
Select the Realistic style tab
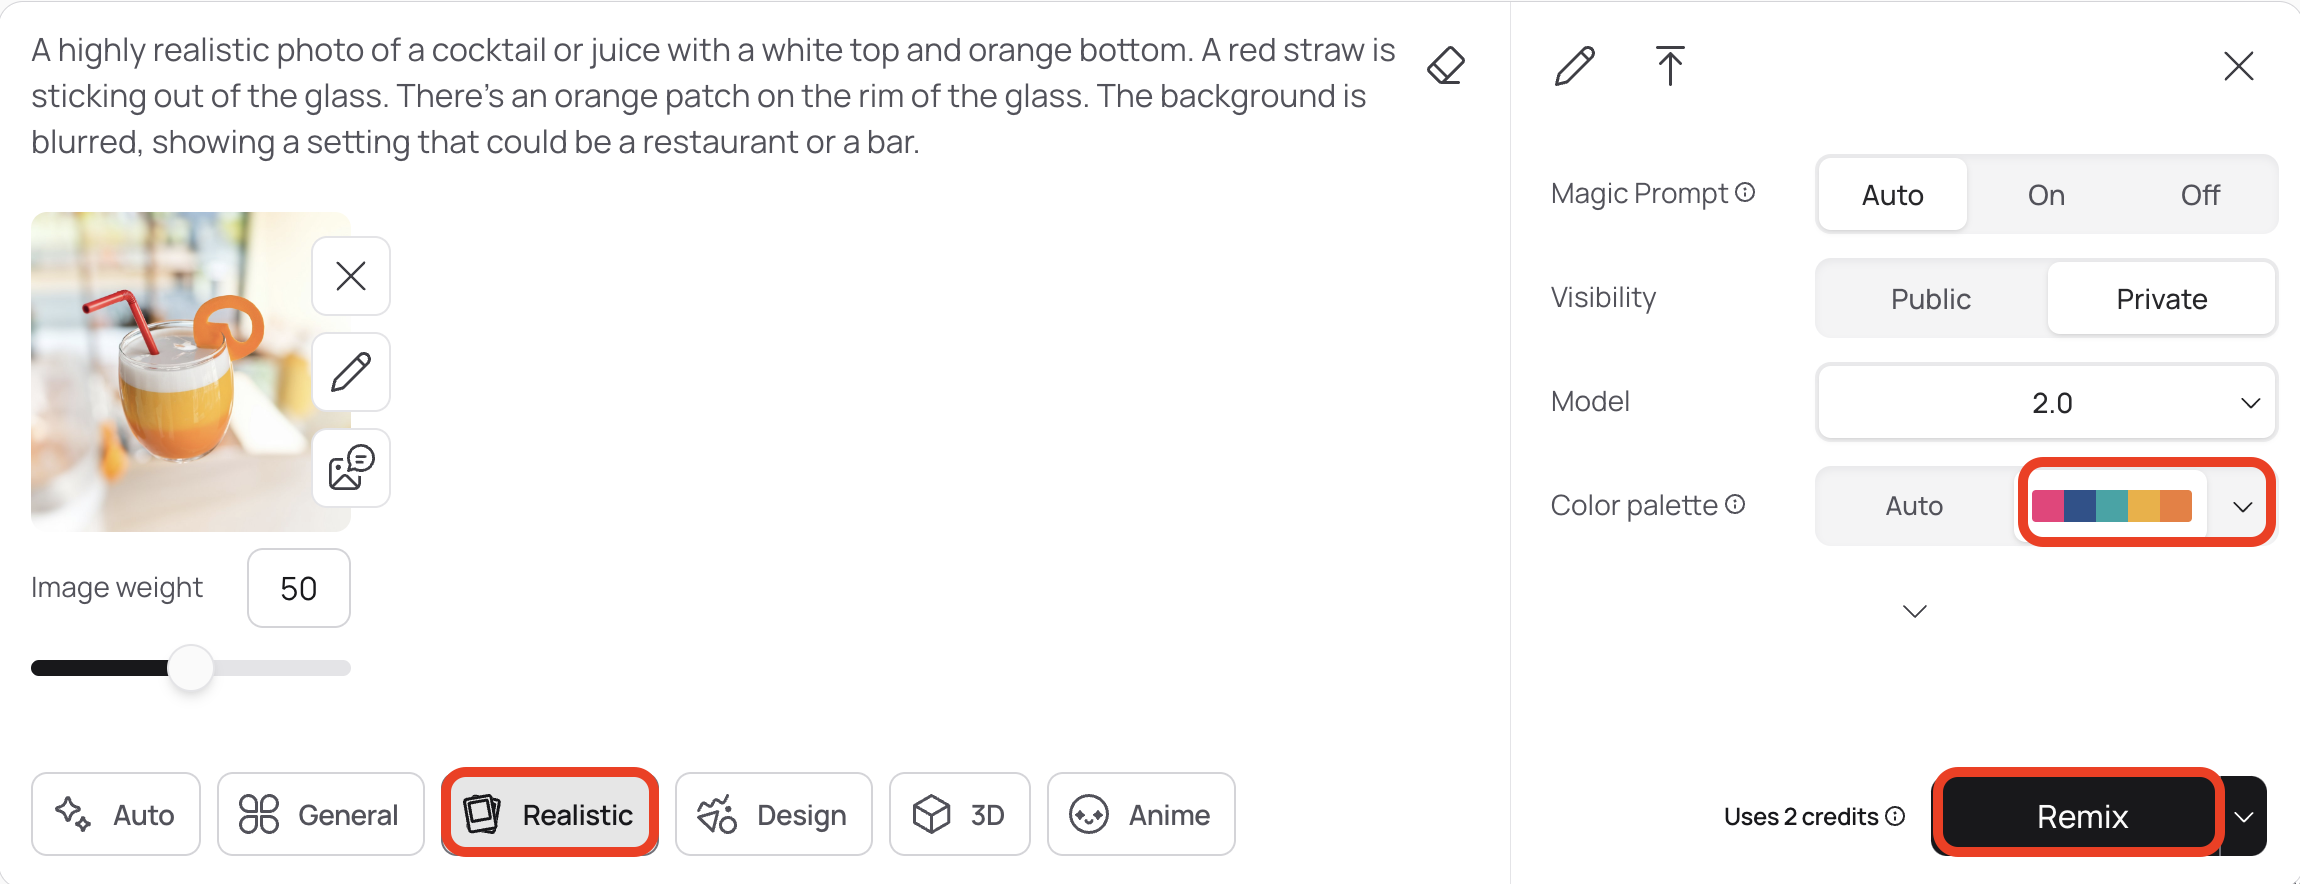click(550, 815)
